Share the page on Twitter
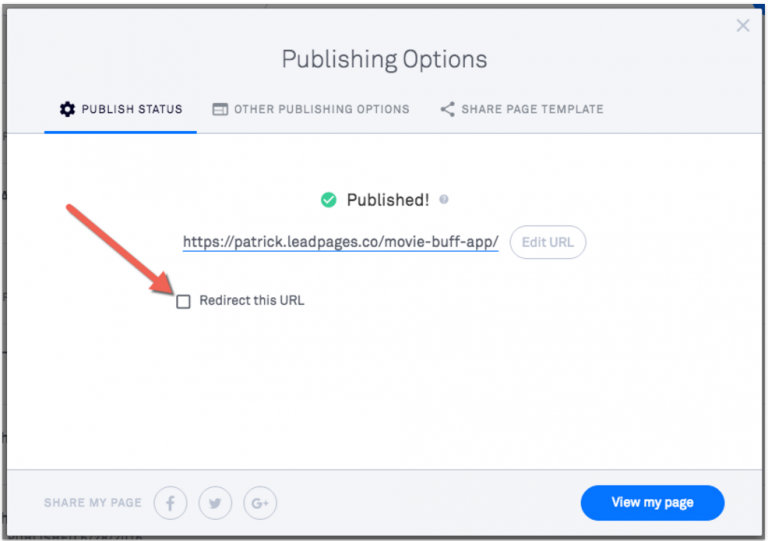The width and height of the screenshot is (768, 541). click(x=215, y=503)
